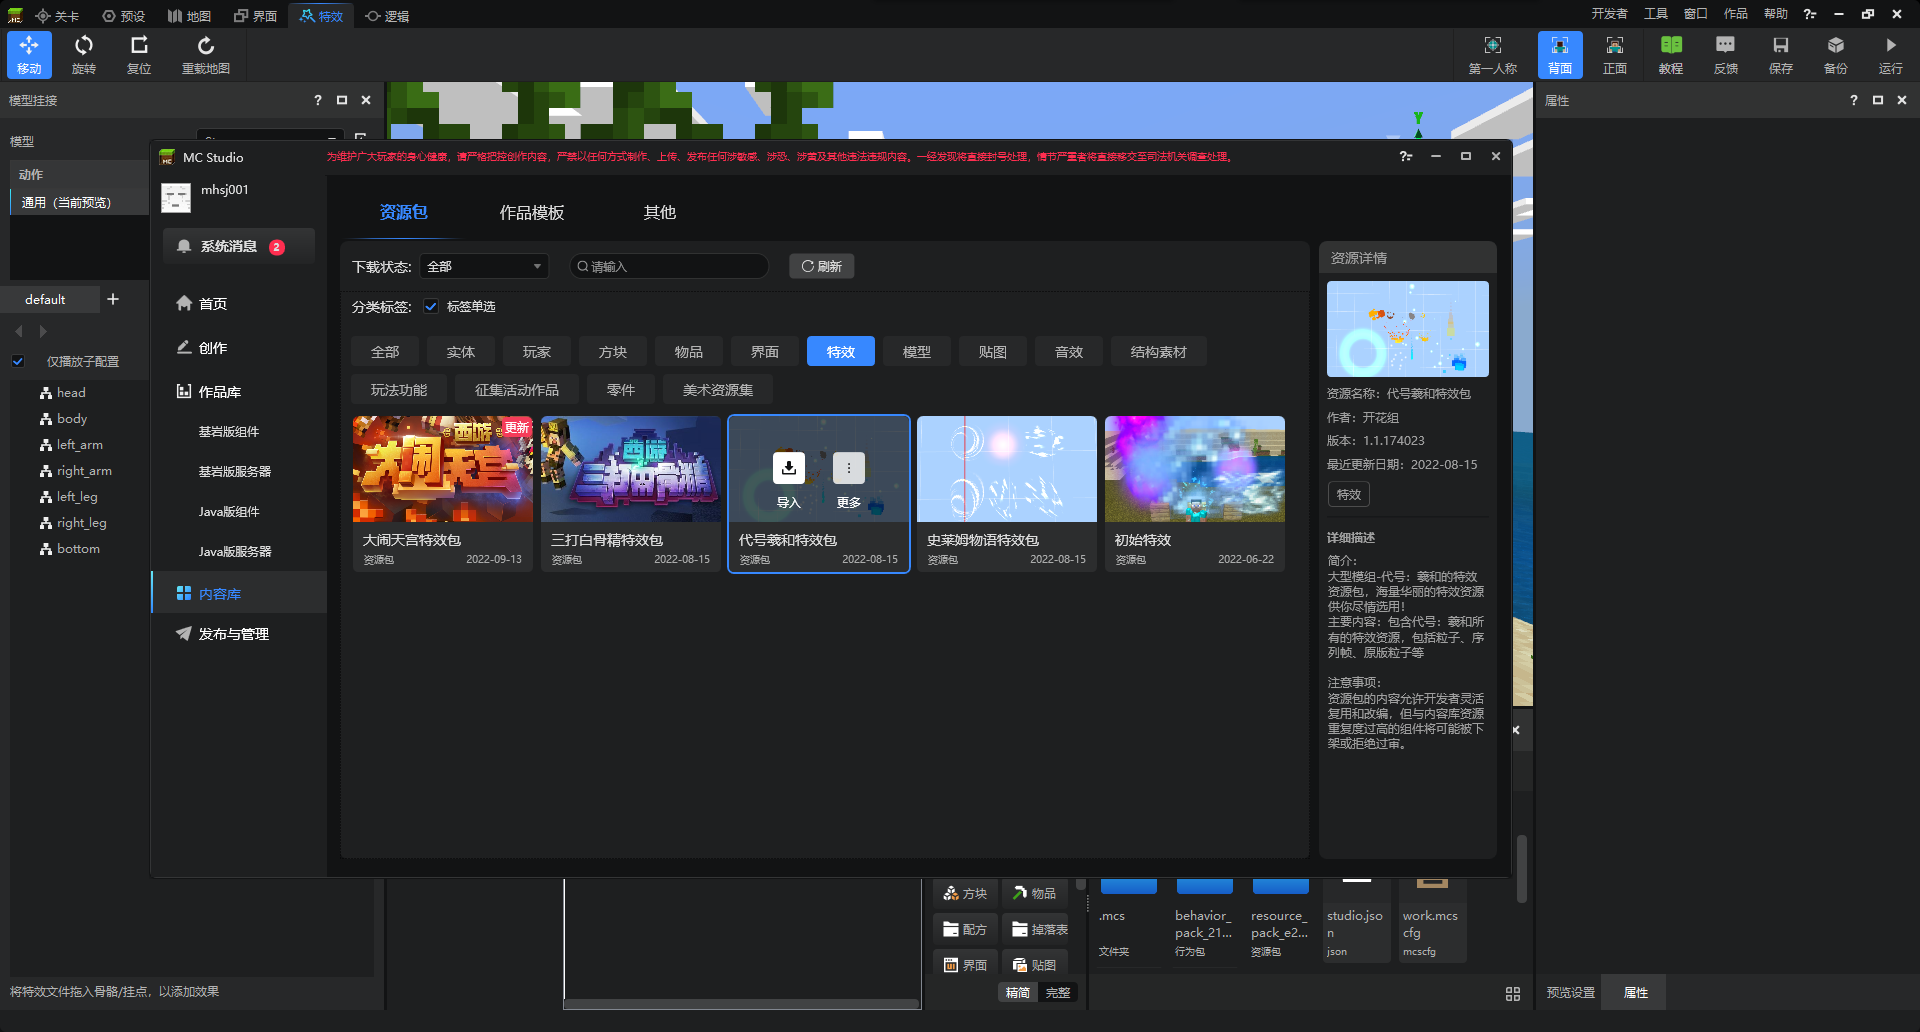Screen dimensions: 1920x1032
Task: Switch to 预览设置 tab at bottom
Action: [x=1571, y=993]
